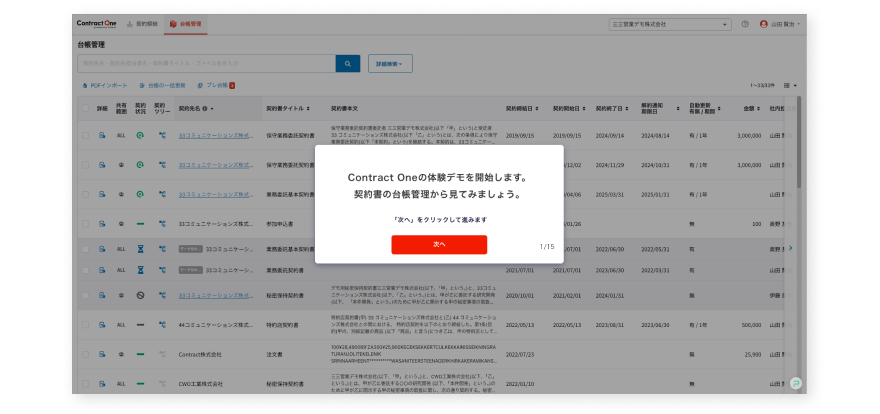Check the row ending 2024/09/14
The image size is (880, 414).
click(85, 136)
